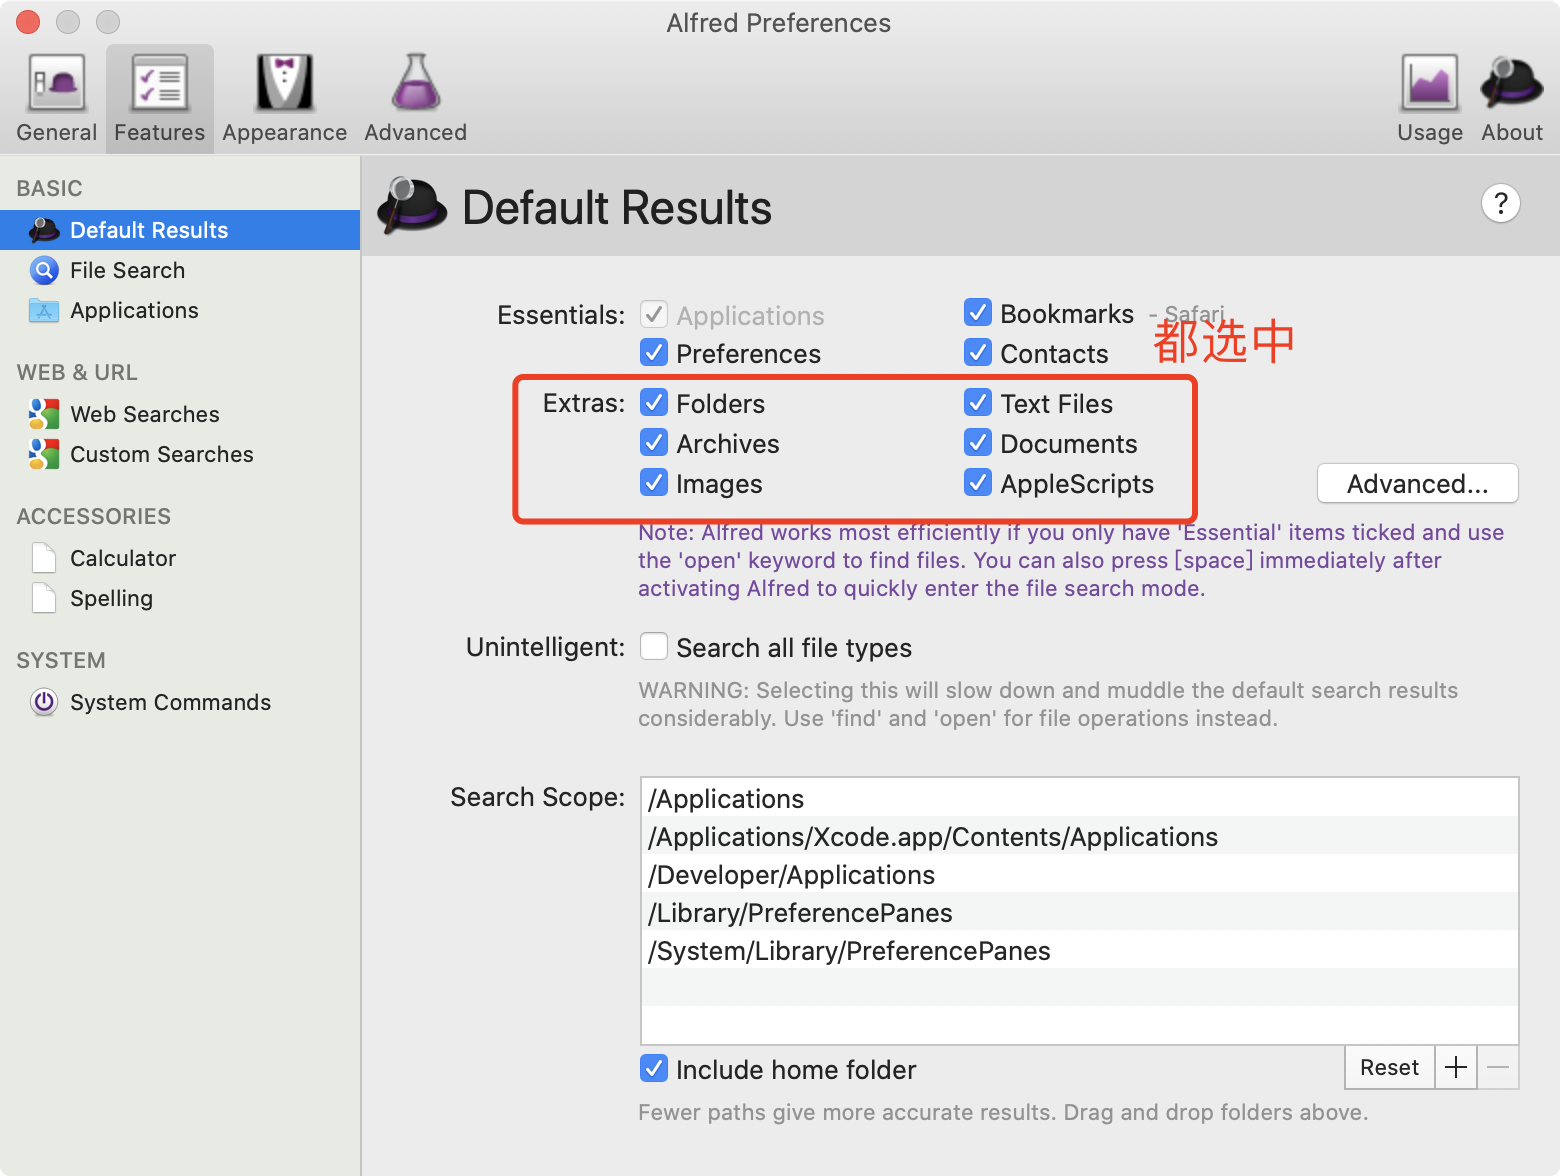Click the Web Searches colored icon
1560x1176 pixels.
point(44,414)
